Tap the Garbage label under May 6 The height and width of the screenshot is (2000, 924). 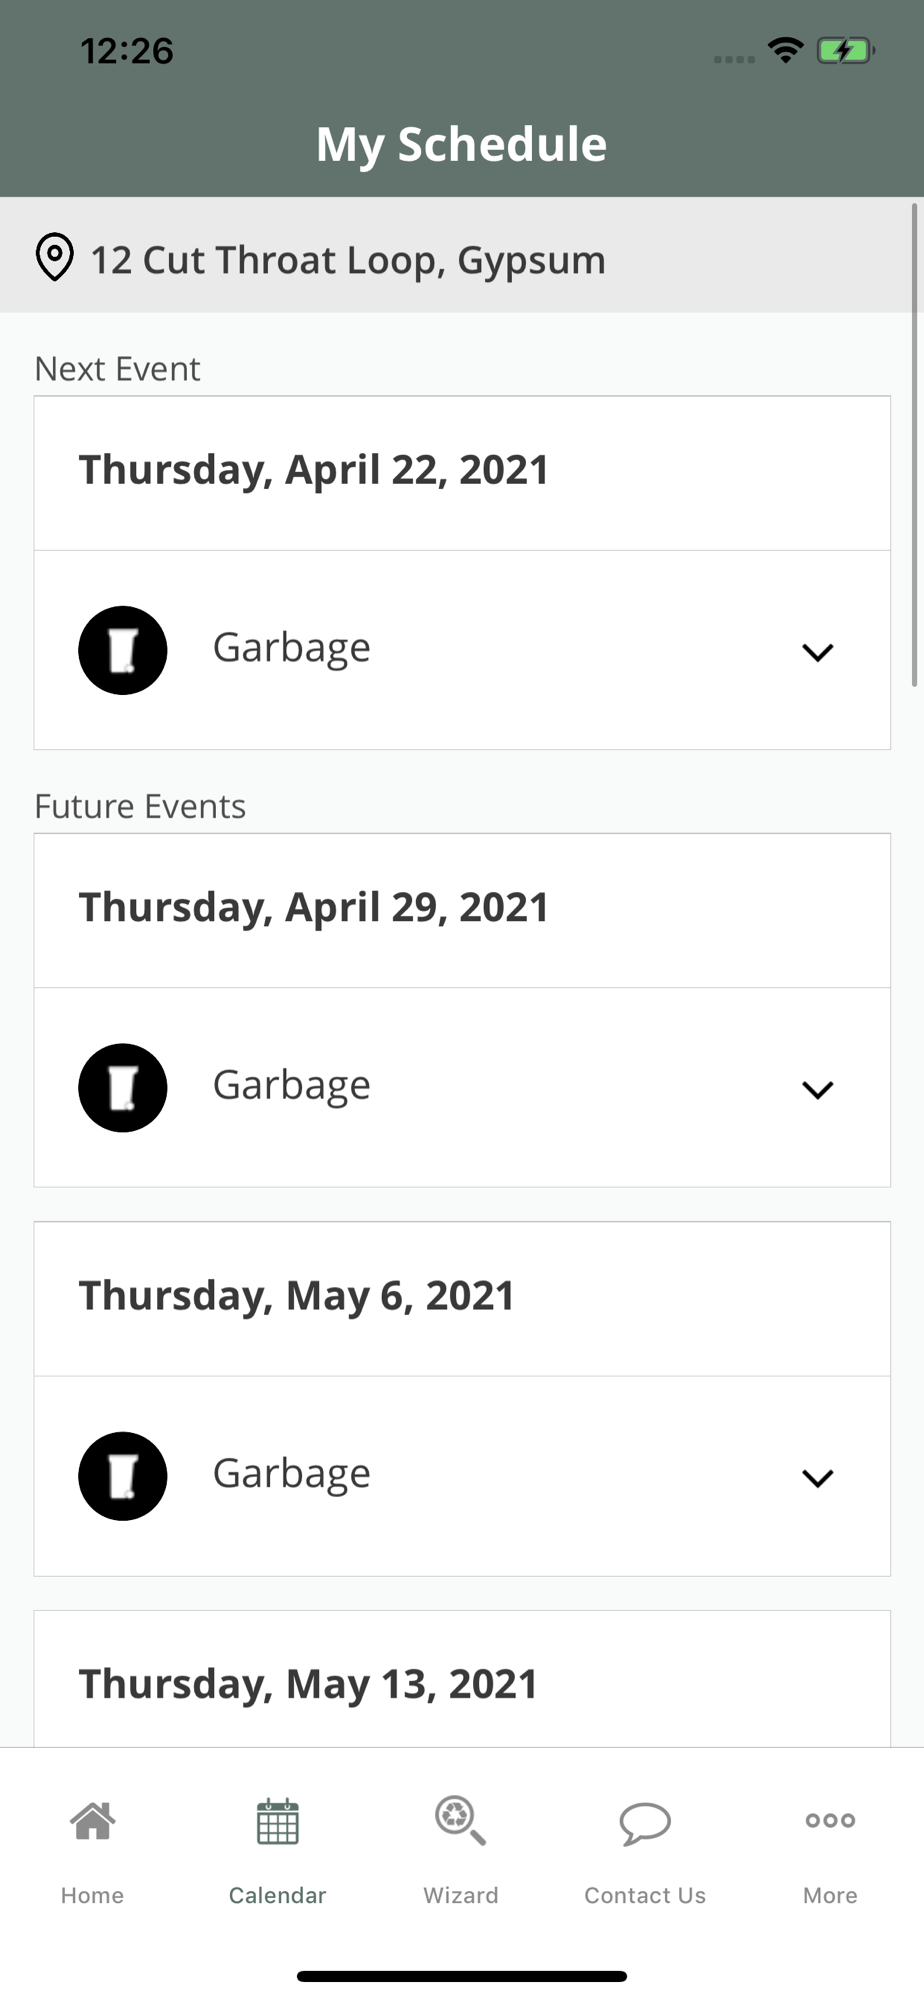(x=291, y=1474)
